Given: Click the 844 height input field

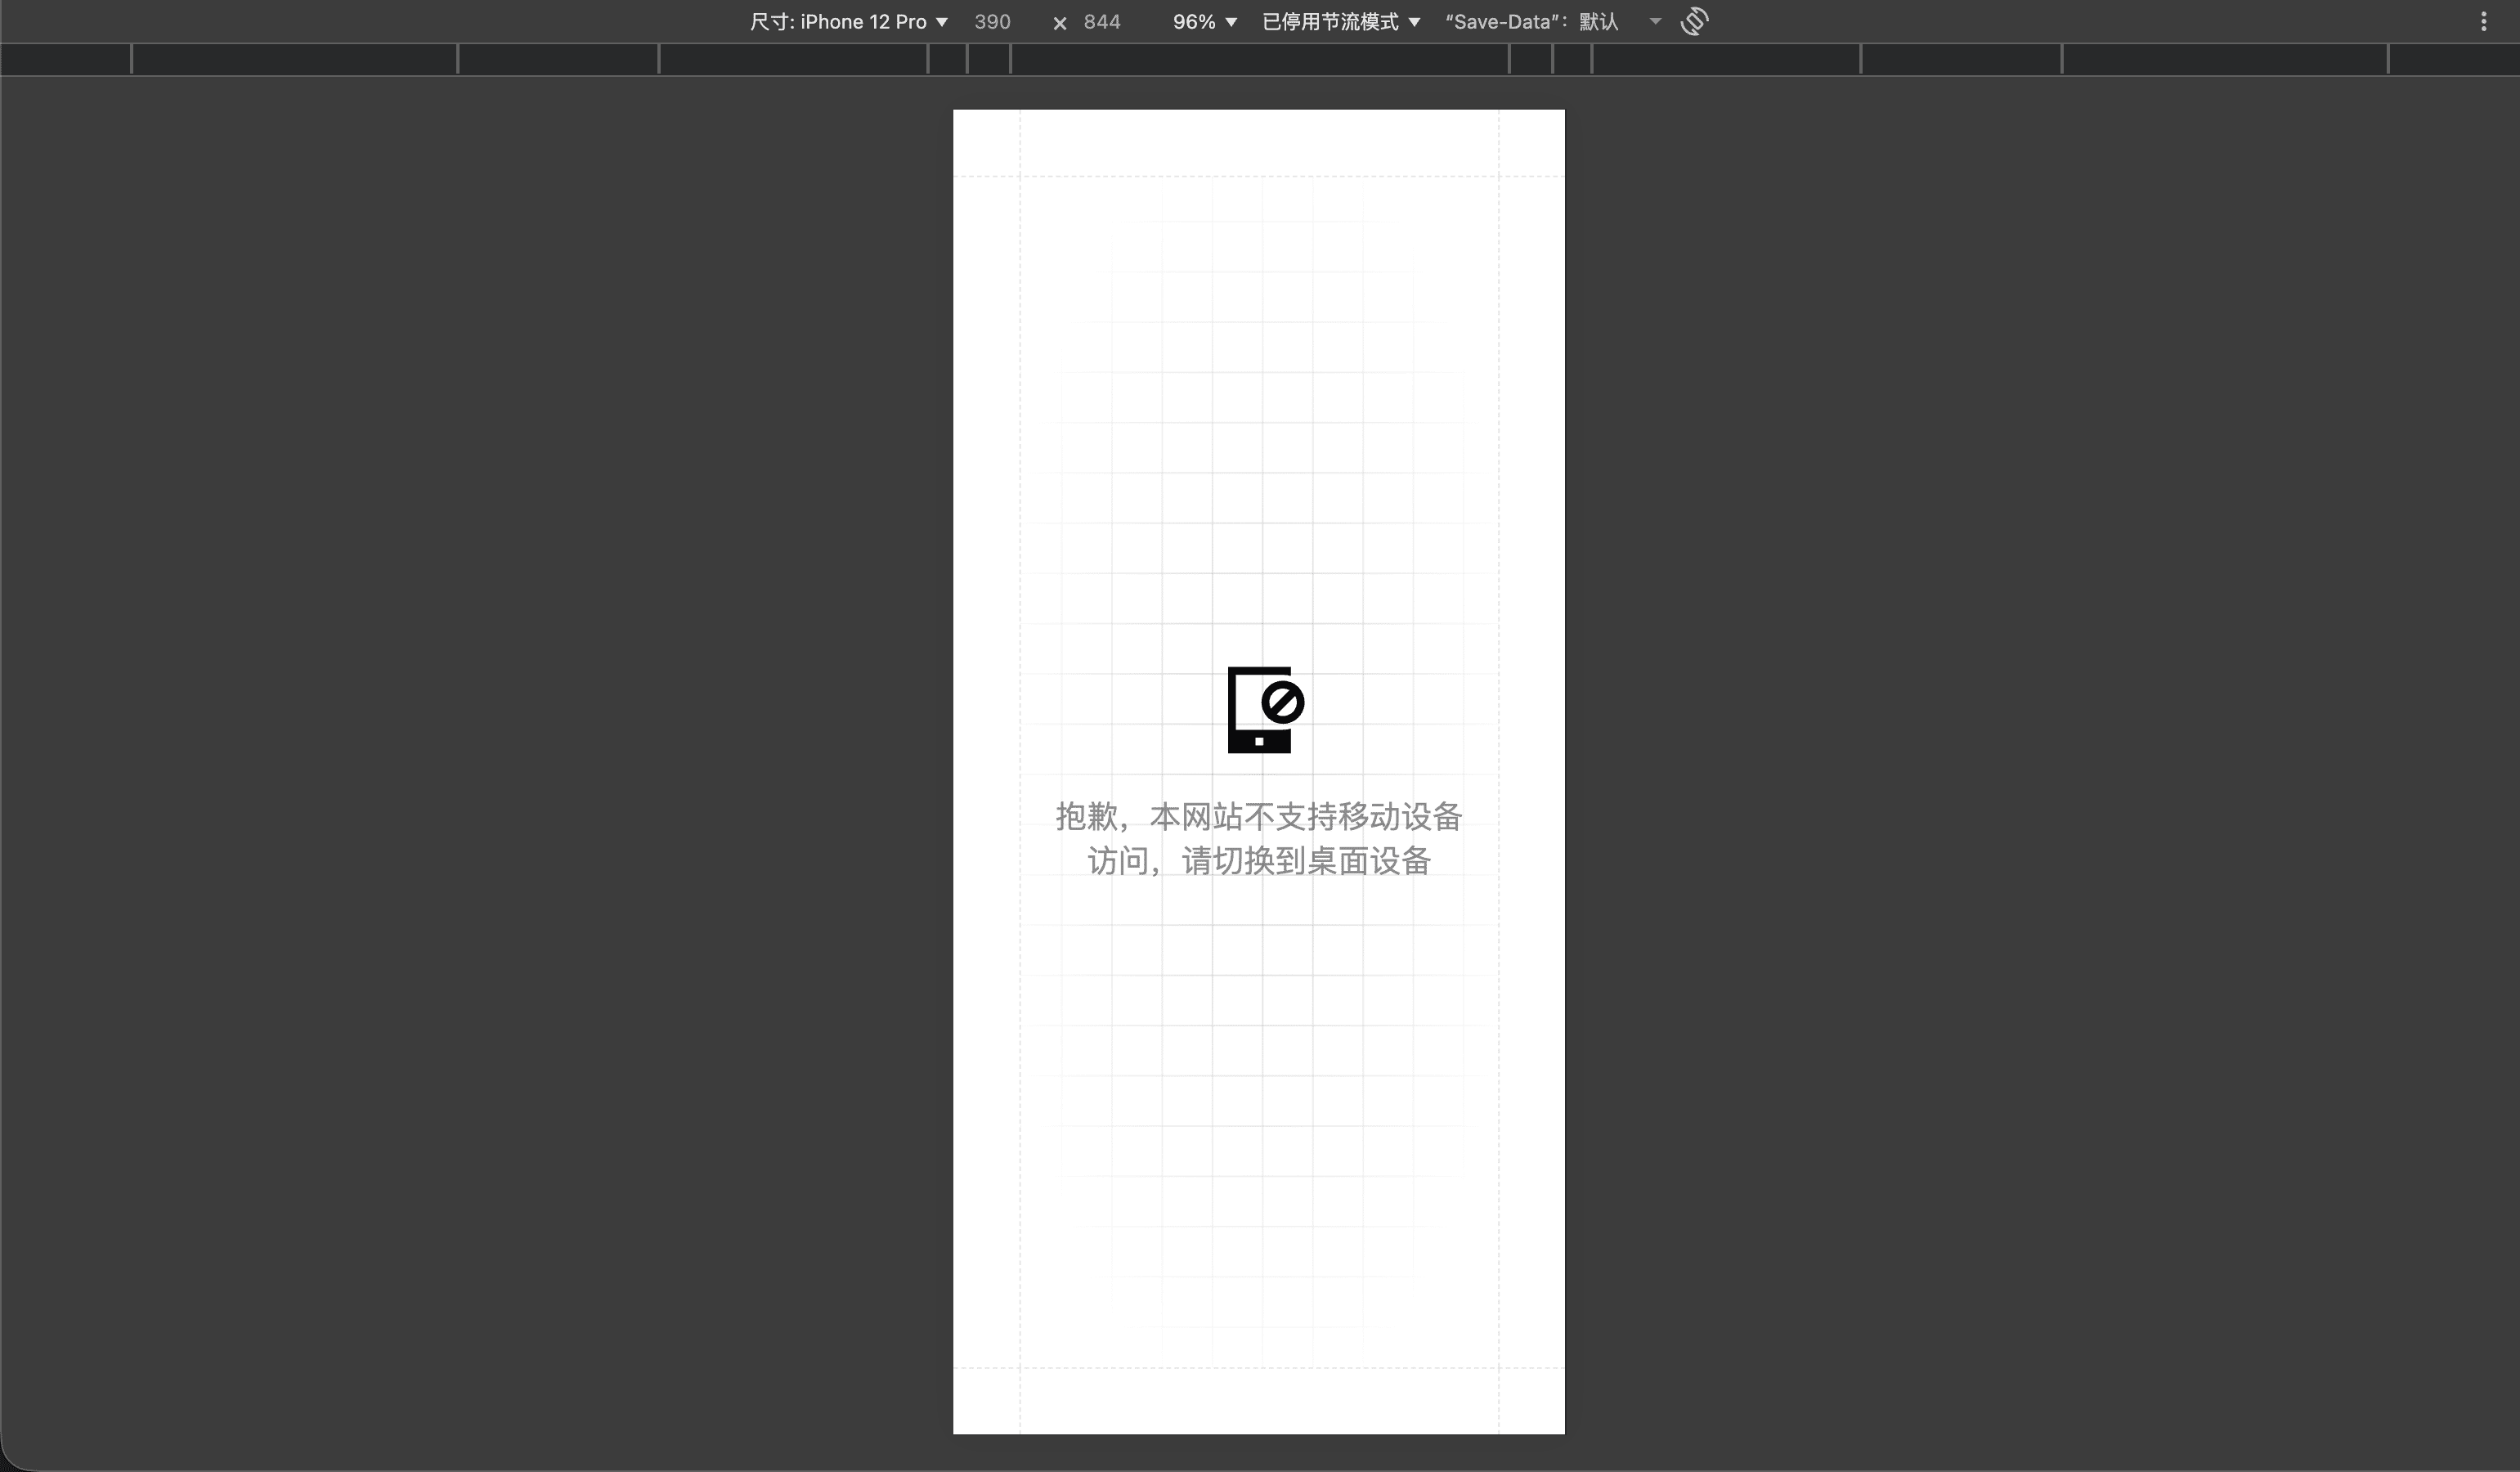Looking at the screenshot, I should click(1101, 22).
